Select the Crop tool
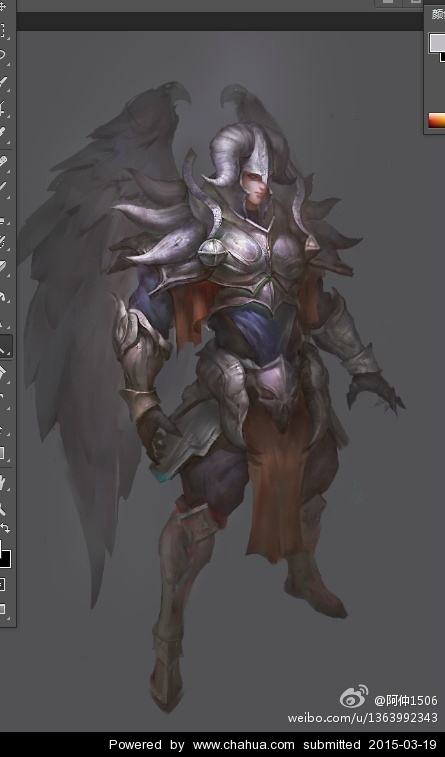445x757 pixels. [3, 109]
